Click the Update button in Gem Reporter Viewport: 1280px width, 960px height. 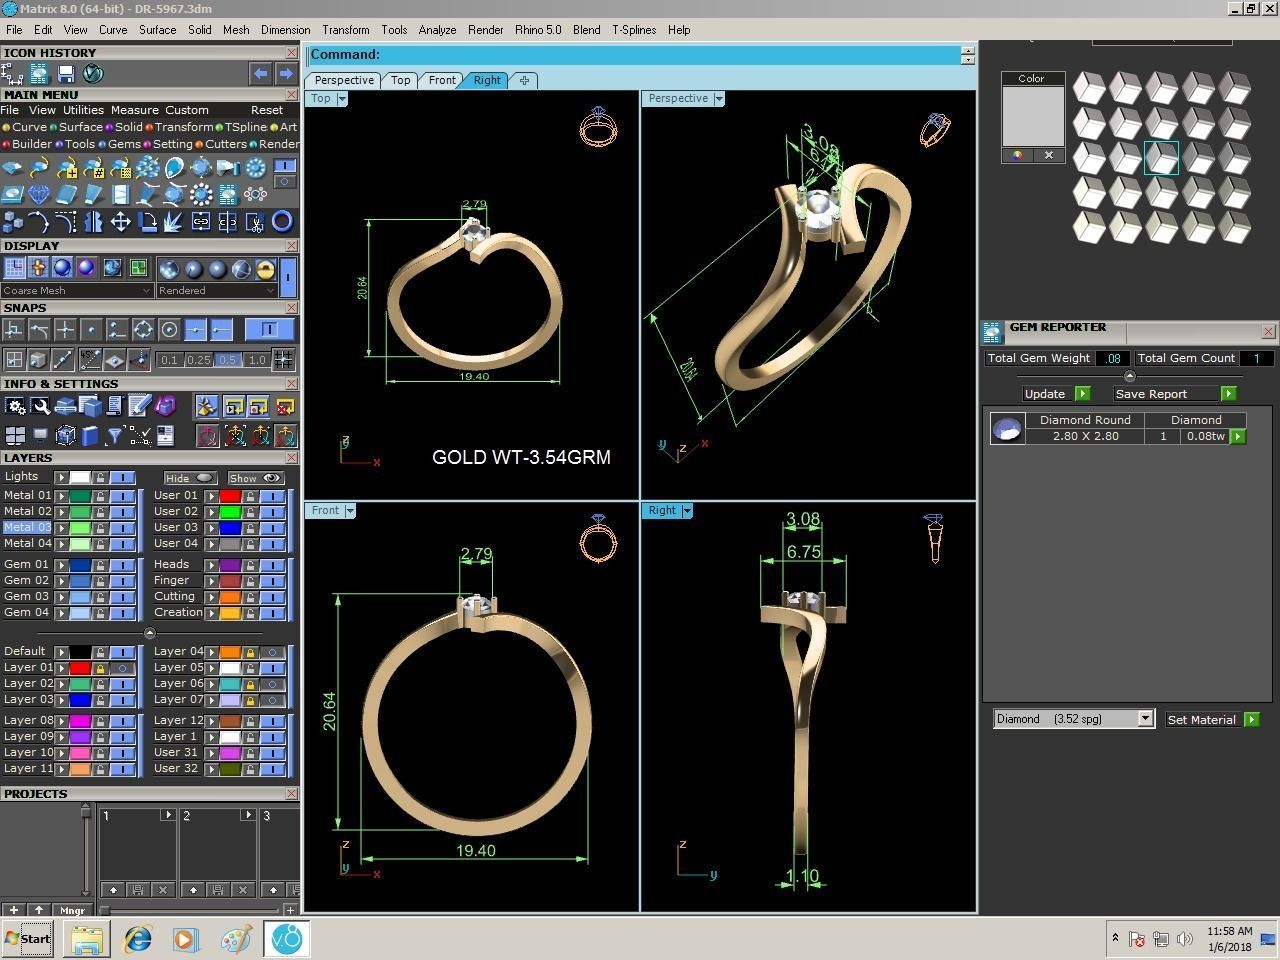1055,394
